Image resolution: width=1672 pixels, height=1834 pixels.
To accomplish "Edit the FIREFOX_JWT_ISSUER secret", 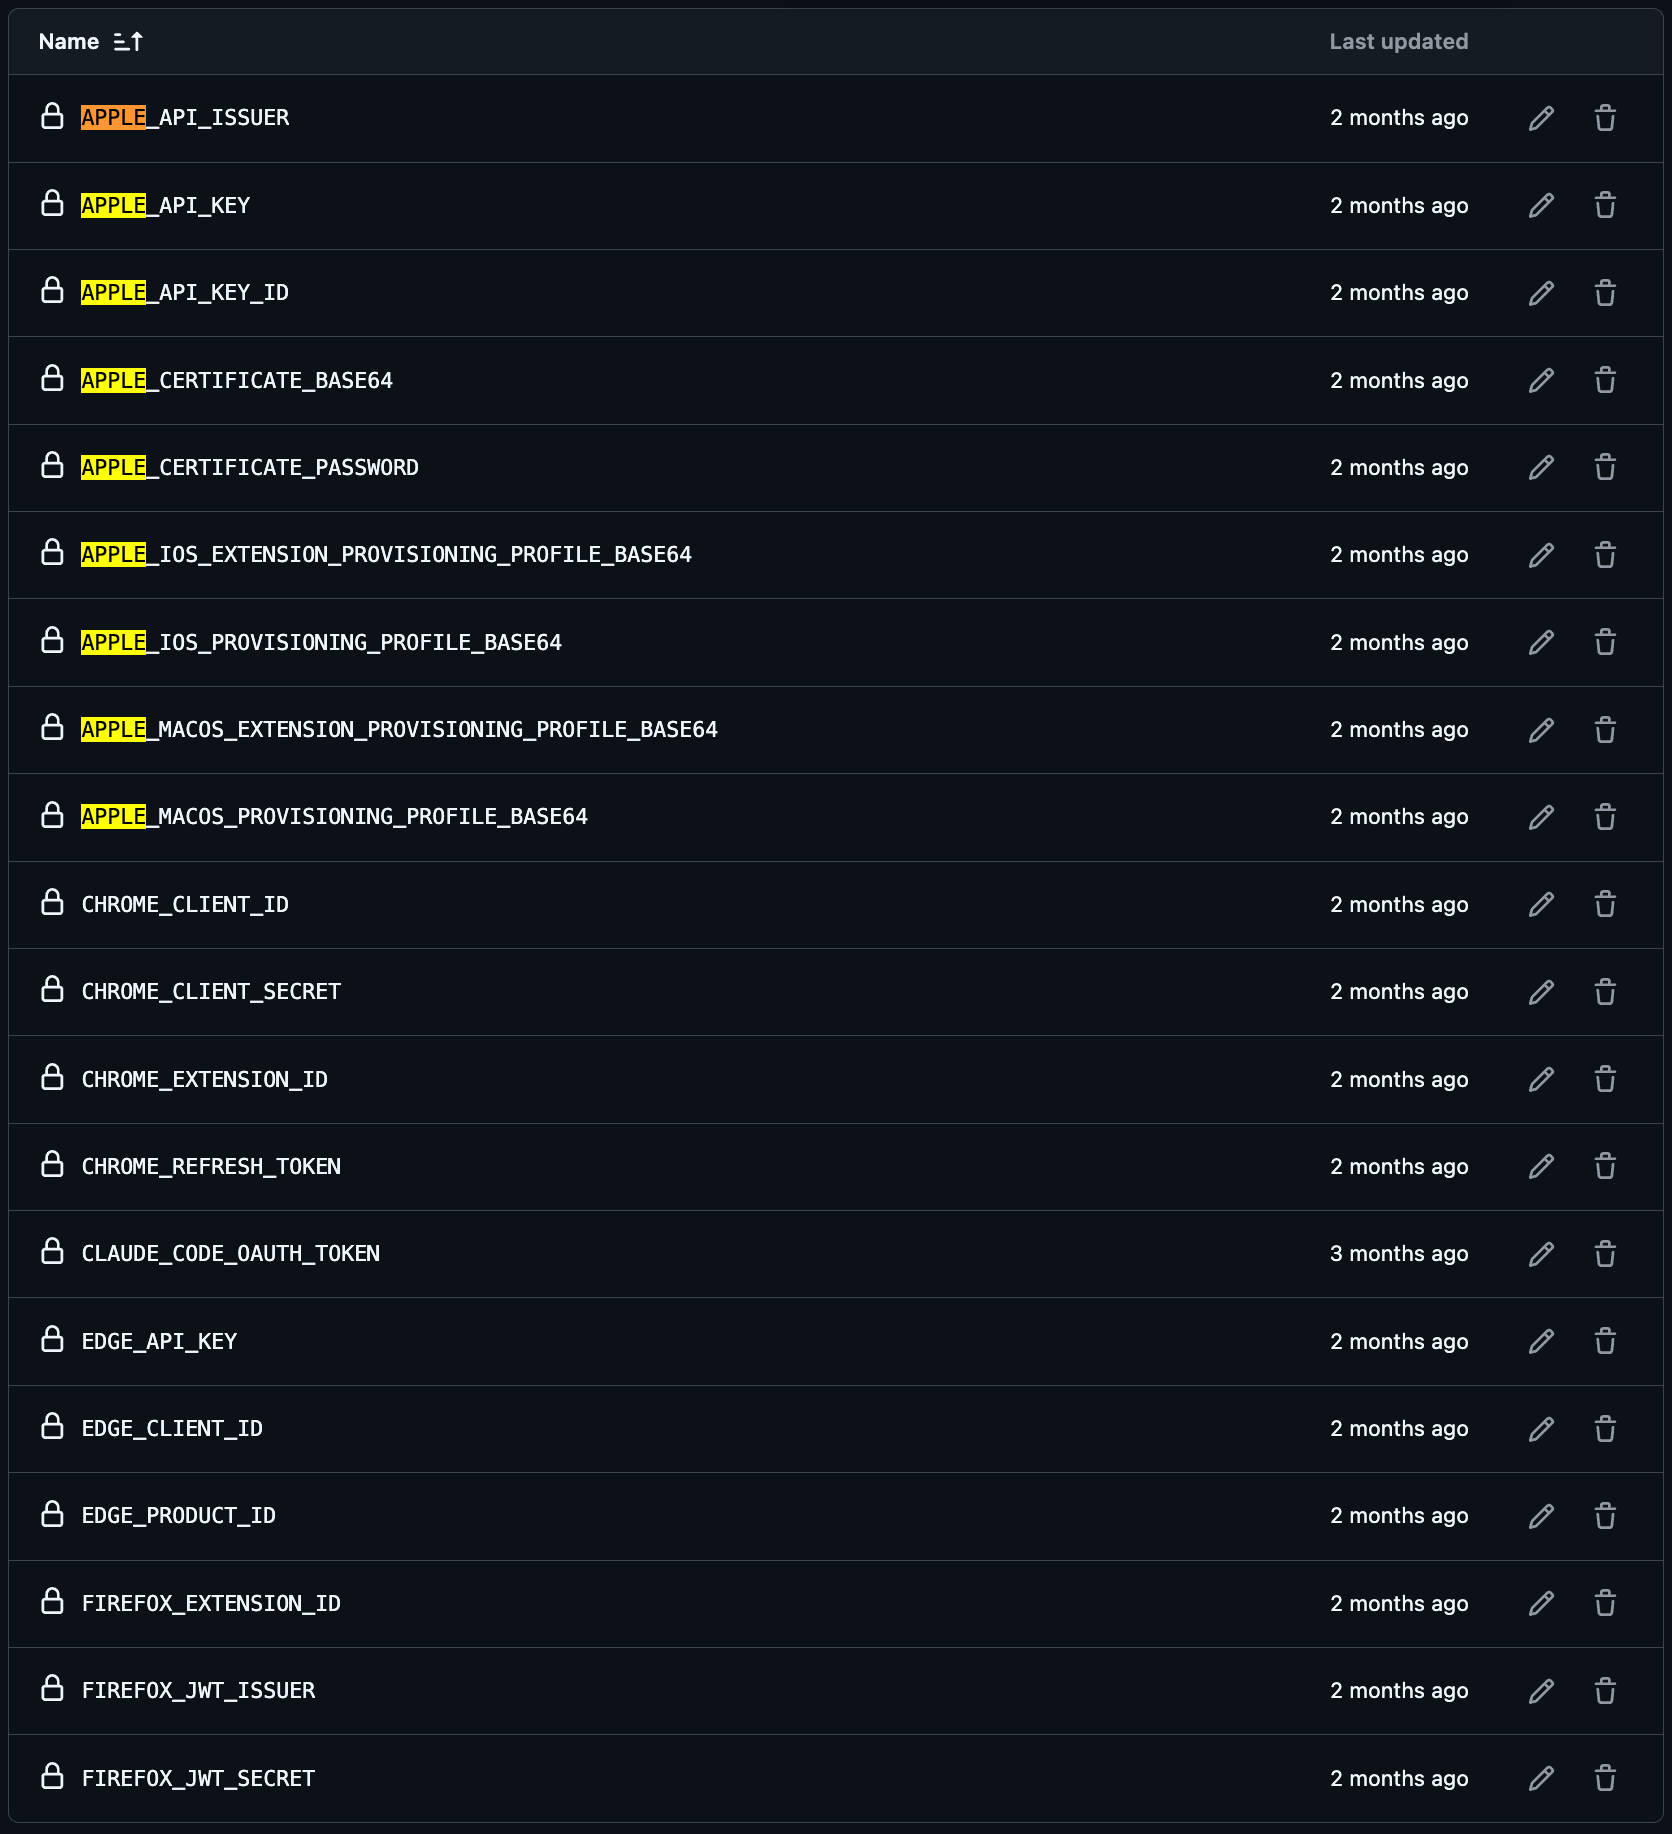I will [1541, 1691].
